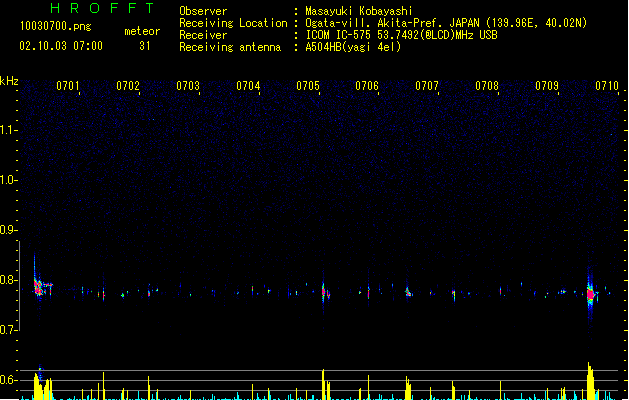Viewport: 629px width, 400px height.
Task: Click the file name 10030700.png
Action: pos(55,26)
